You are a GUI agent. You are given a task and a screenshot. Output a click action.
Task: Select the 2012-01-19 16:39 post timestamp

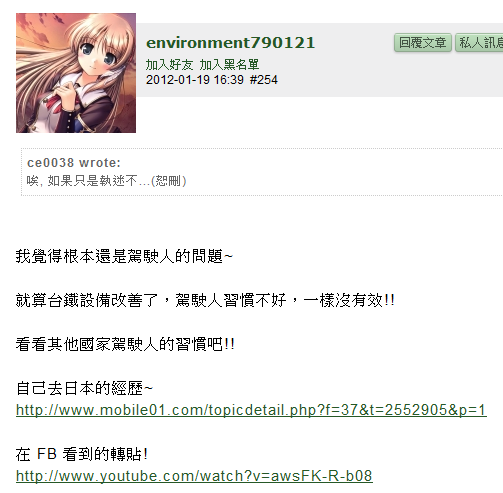(195, 80)
